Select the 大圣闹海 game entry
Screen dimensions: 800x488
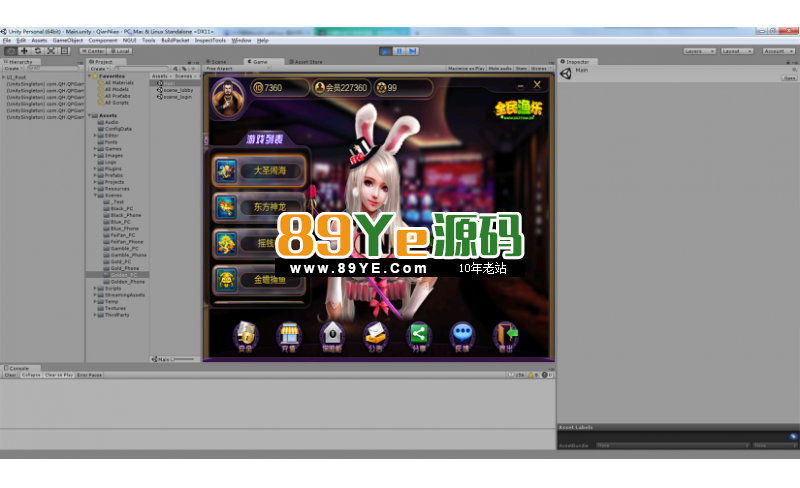pos(259,170)
